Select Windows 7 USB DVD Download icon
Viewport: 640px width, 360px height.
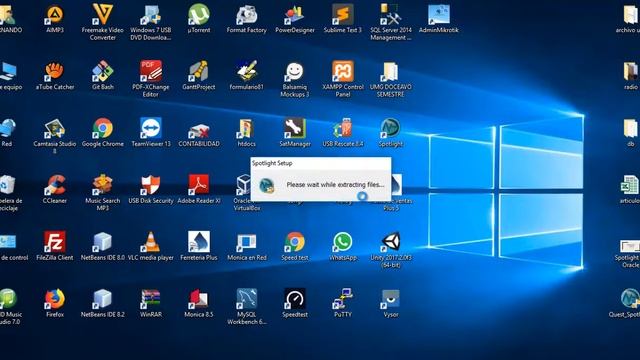pyautogui.click(x=151, y=15)
